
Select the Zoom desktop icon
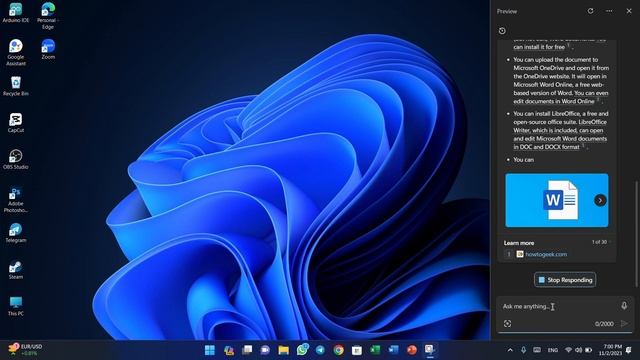[x=48, y=49]
